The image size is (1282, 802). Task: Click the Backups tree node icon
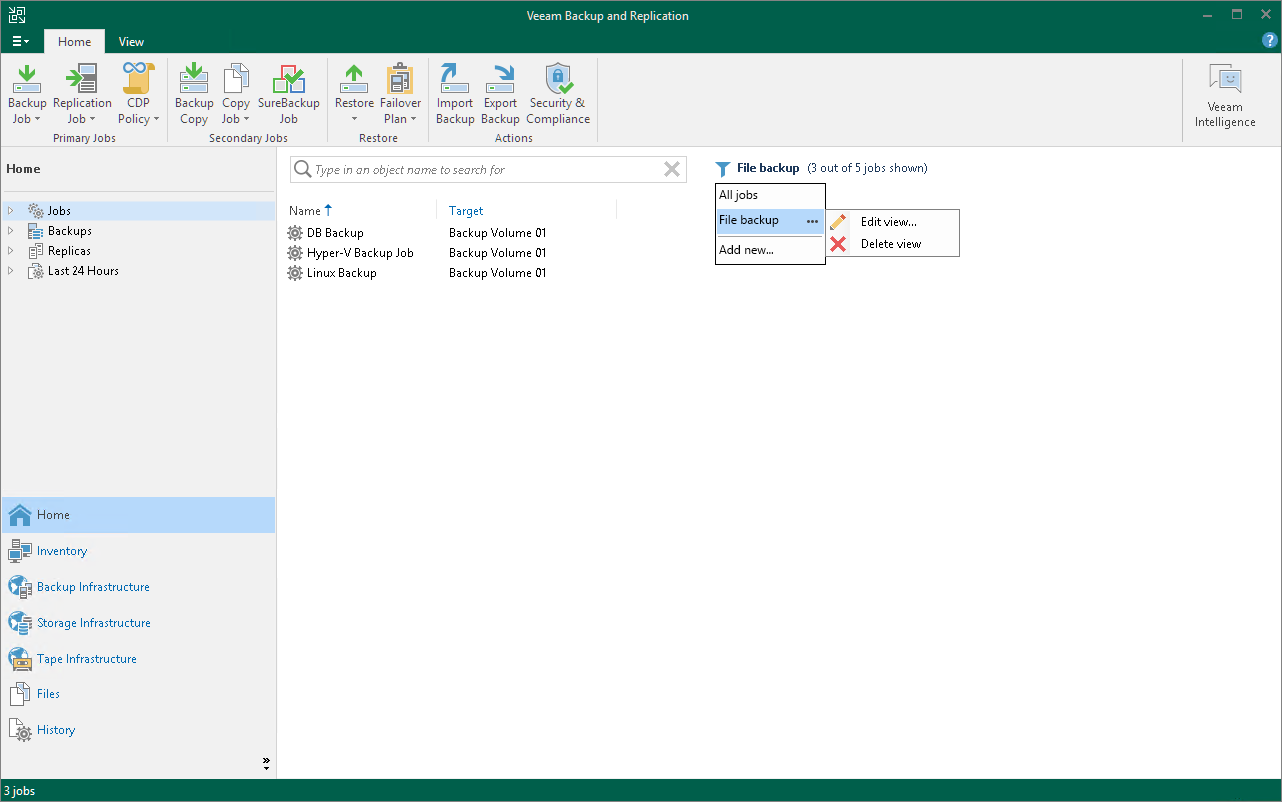(36, 231)
